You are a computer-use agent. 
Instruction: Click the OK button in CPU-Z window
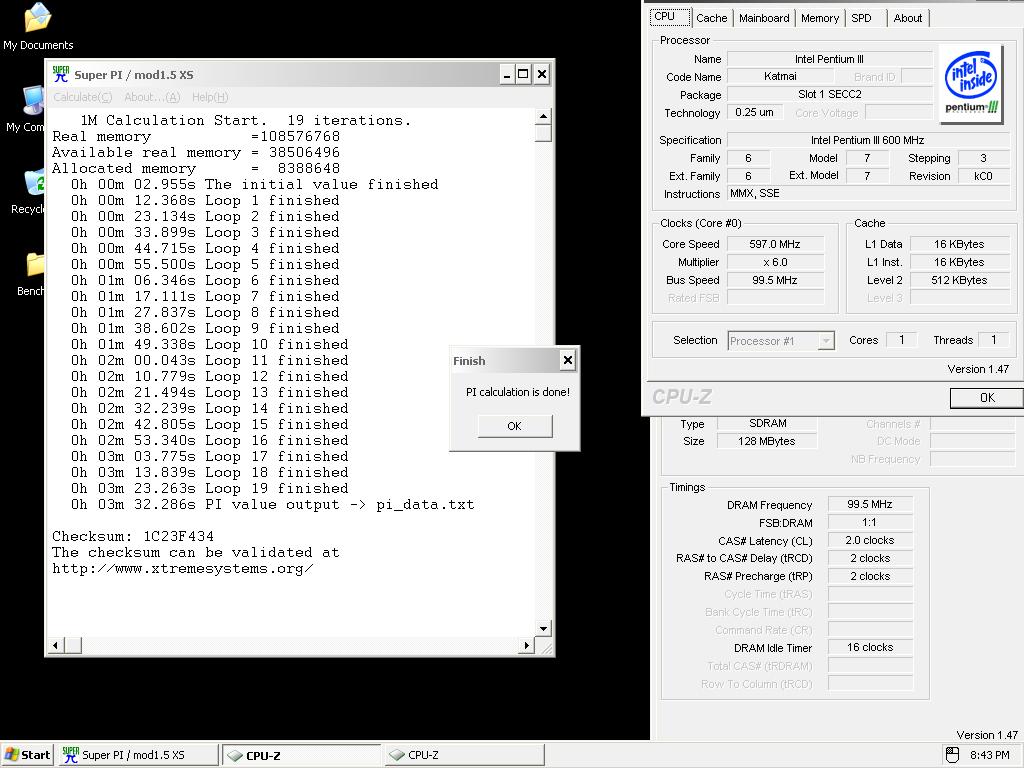click(x=987, y=398)
